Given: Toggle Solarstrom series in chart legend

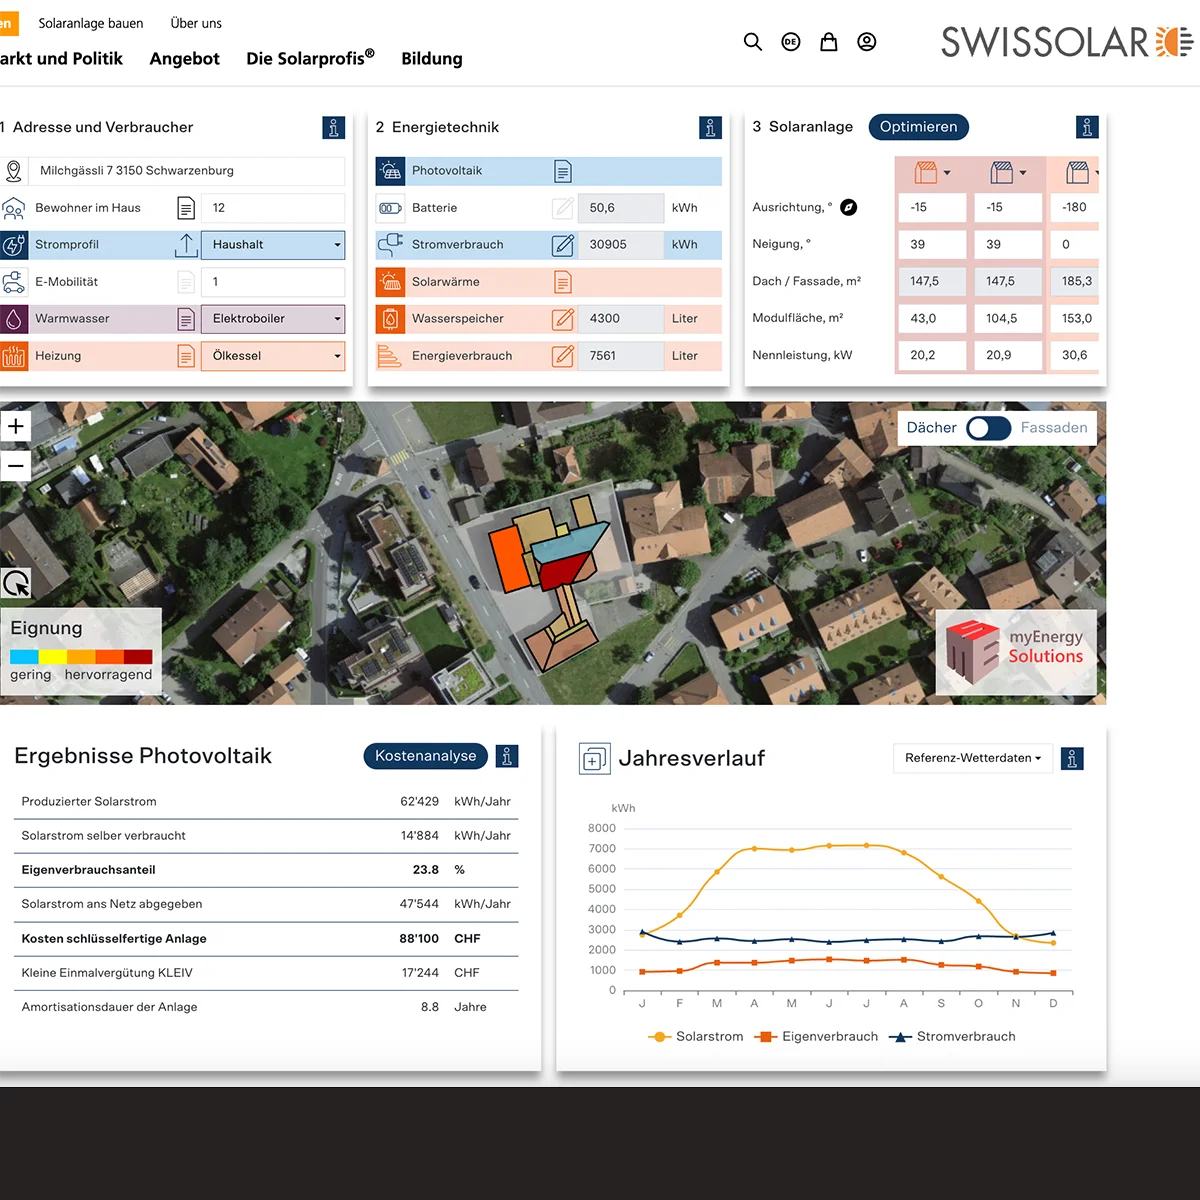Looking at the screenshot, I should (696, 1037).
